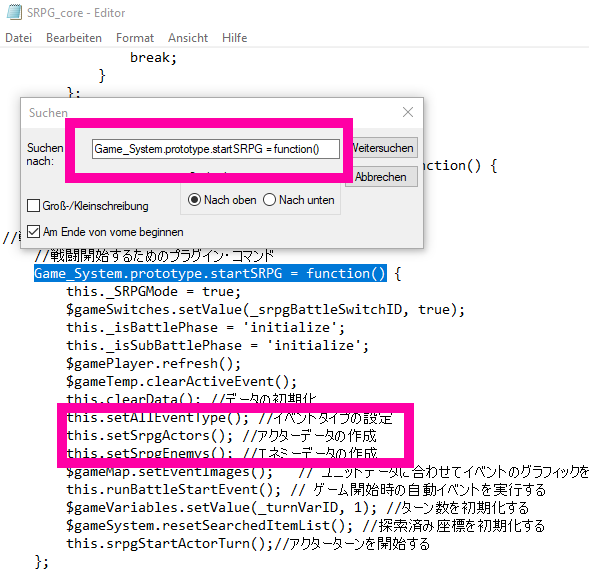Close the Suchen dialog with X

tap(408, 112)
